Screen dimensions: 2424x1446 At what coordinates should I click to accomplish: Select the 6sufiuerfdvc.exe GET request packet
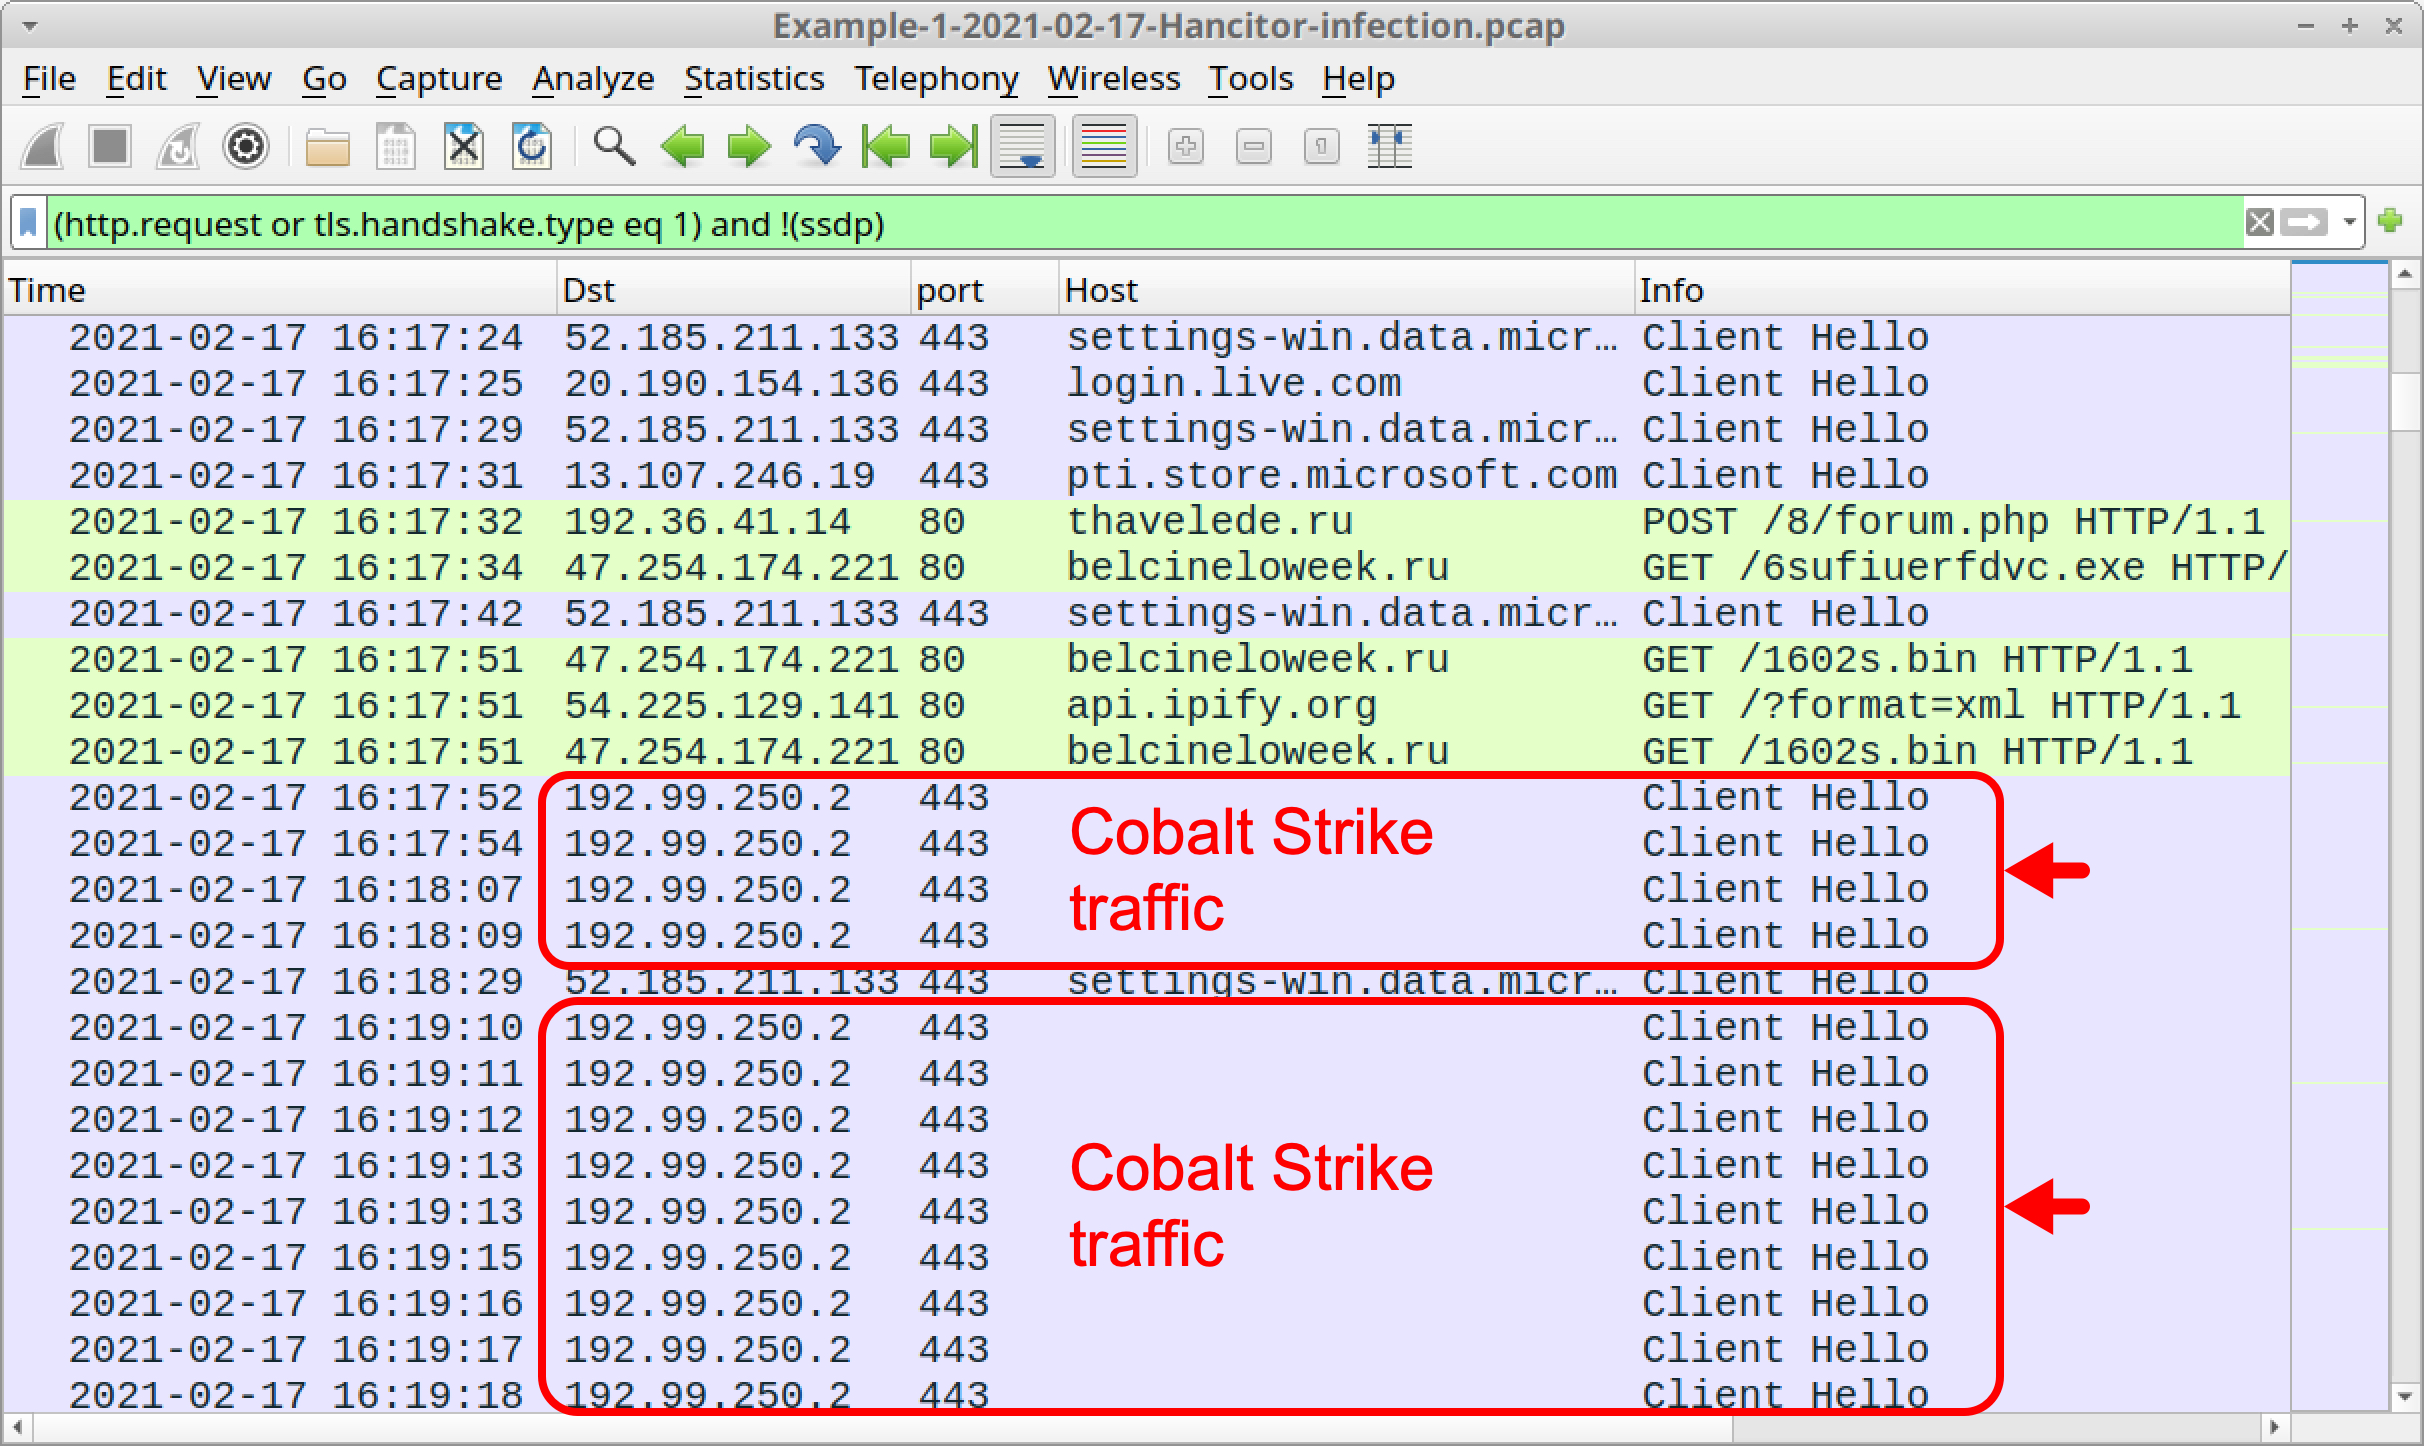[1147, 568]
